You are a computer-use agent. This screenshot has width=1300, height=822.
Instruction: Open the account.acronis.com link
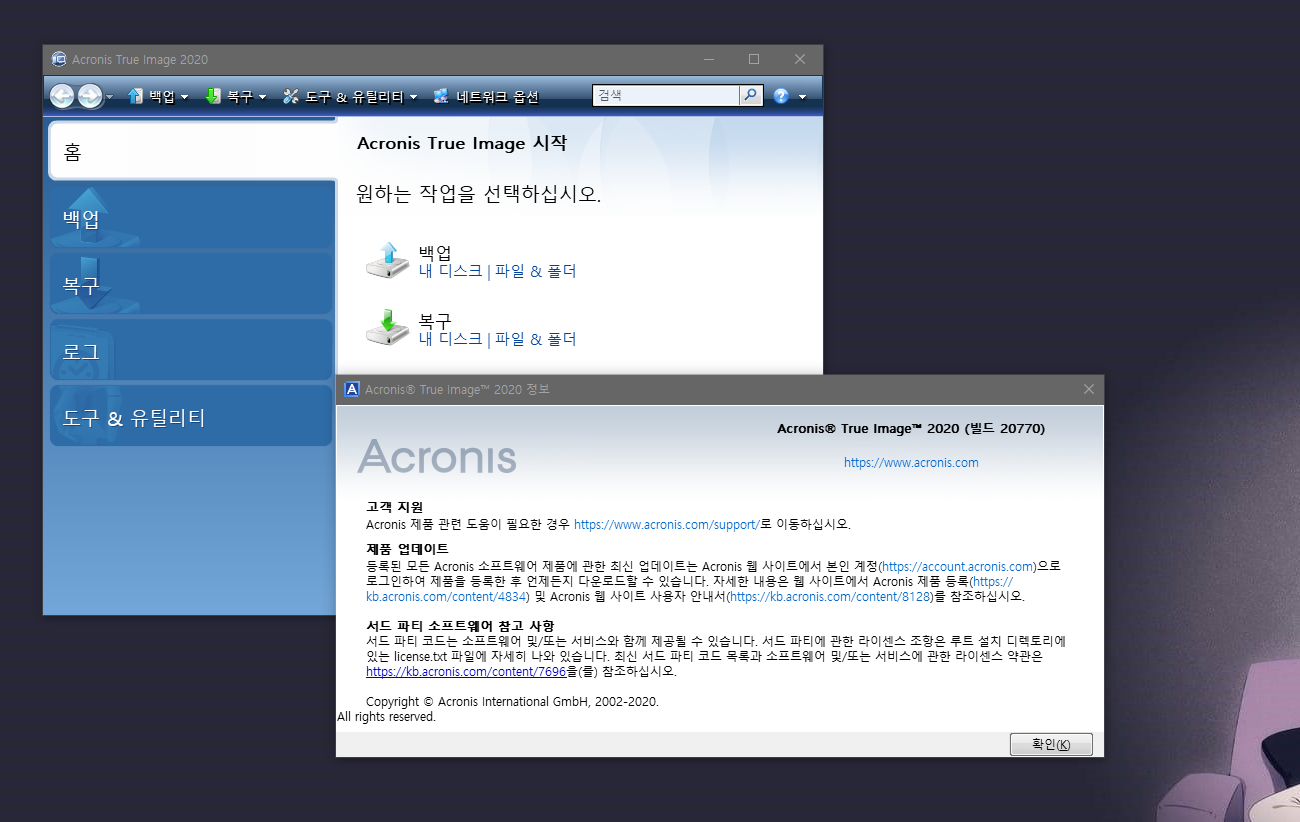(957, 566)
